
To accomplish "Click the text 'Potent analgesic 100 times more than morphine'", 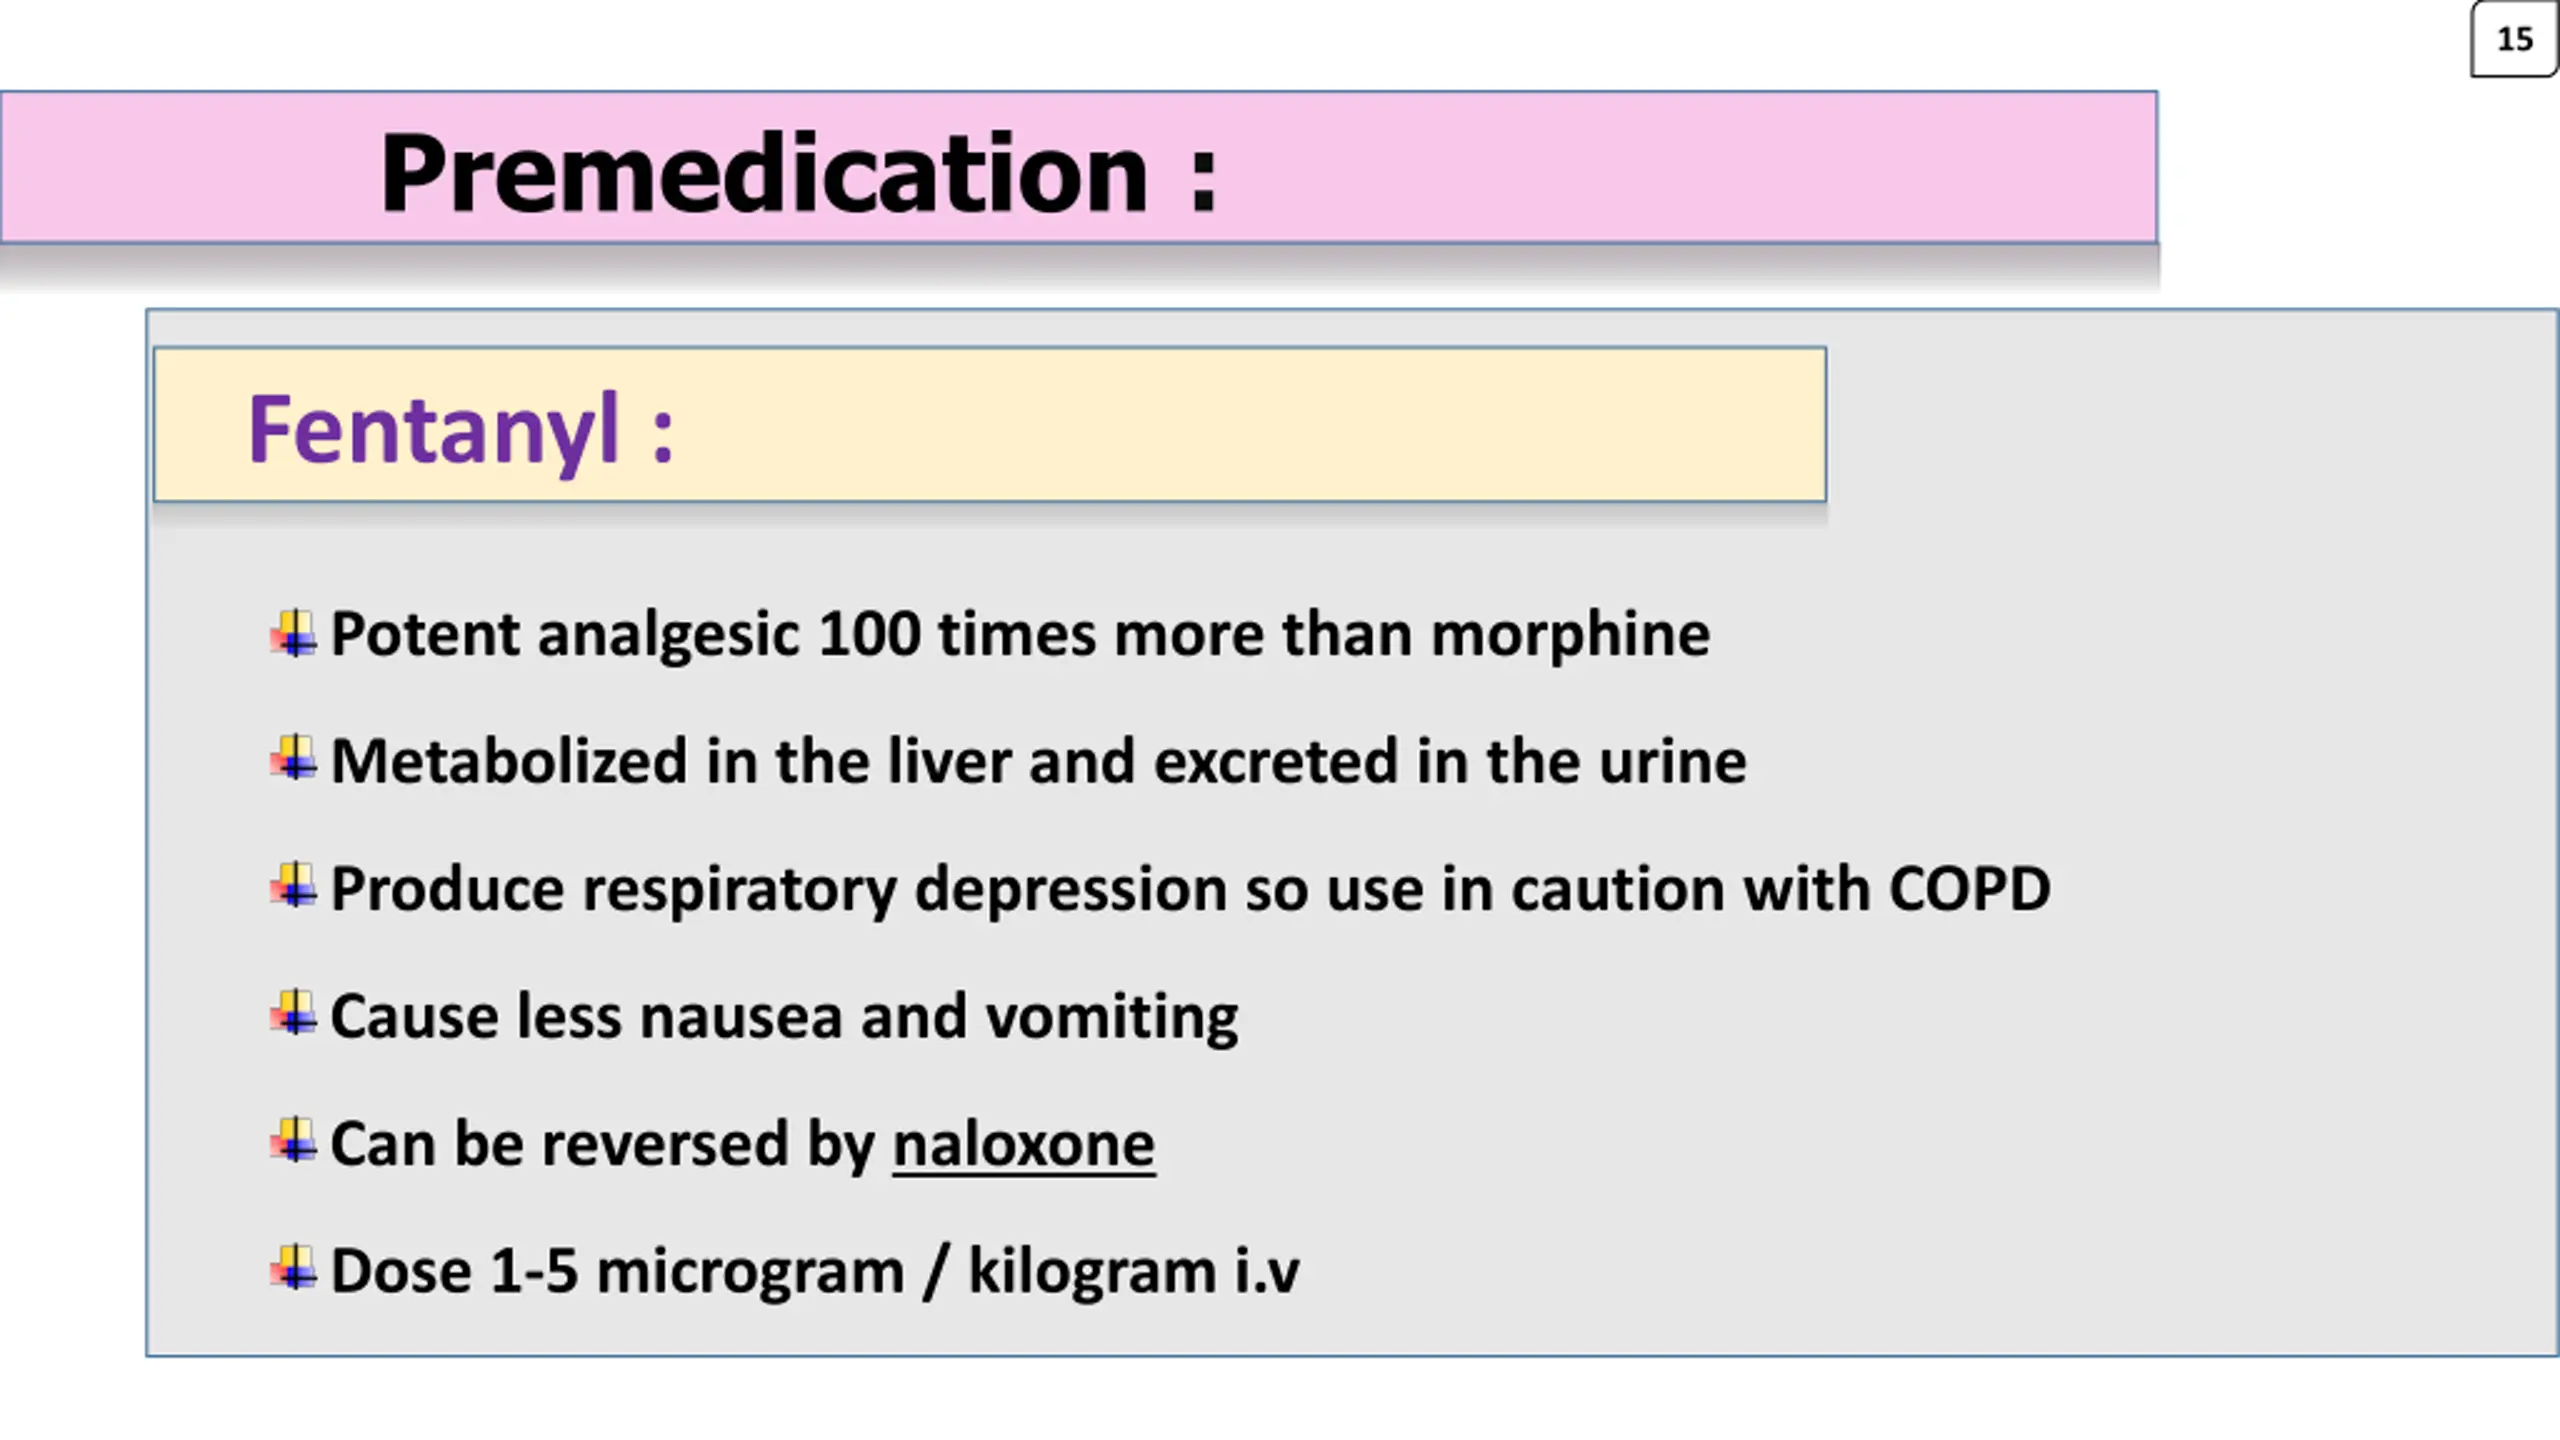I will point(1020,635).
